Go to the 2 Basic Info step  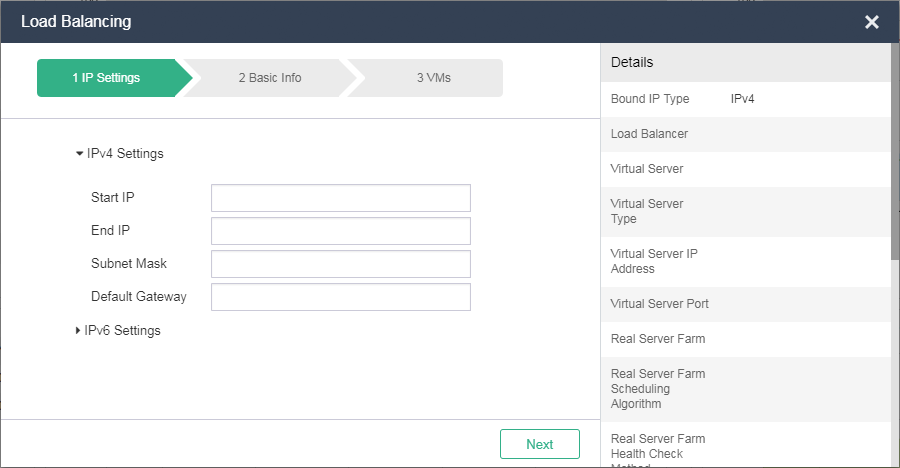(269, 78)
